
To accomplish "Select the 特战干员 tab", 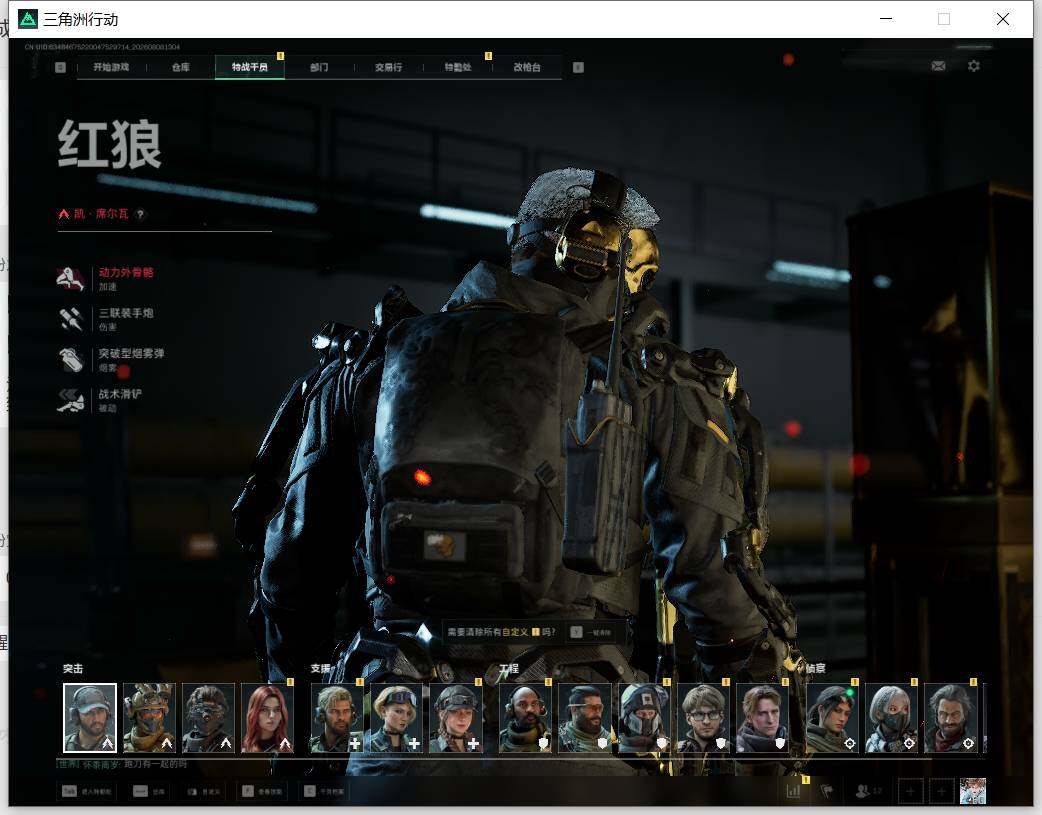I will coord(250,67).
